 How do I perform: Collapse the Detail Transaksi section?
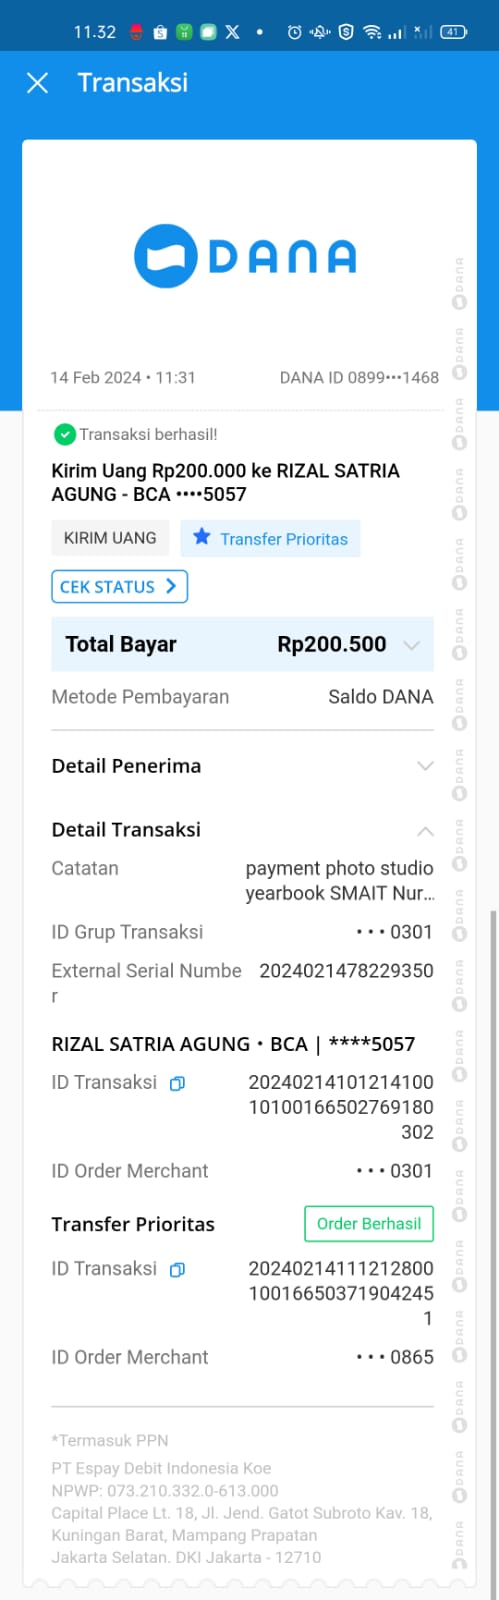pos(425,831)
